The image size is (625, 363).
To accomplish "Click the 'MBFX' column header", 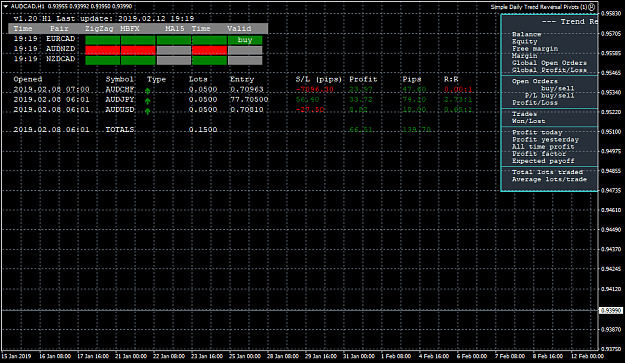I will [130, 29].
